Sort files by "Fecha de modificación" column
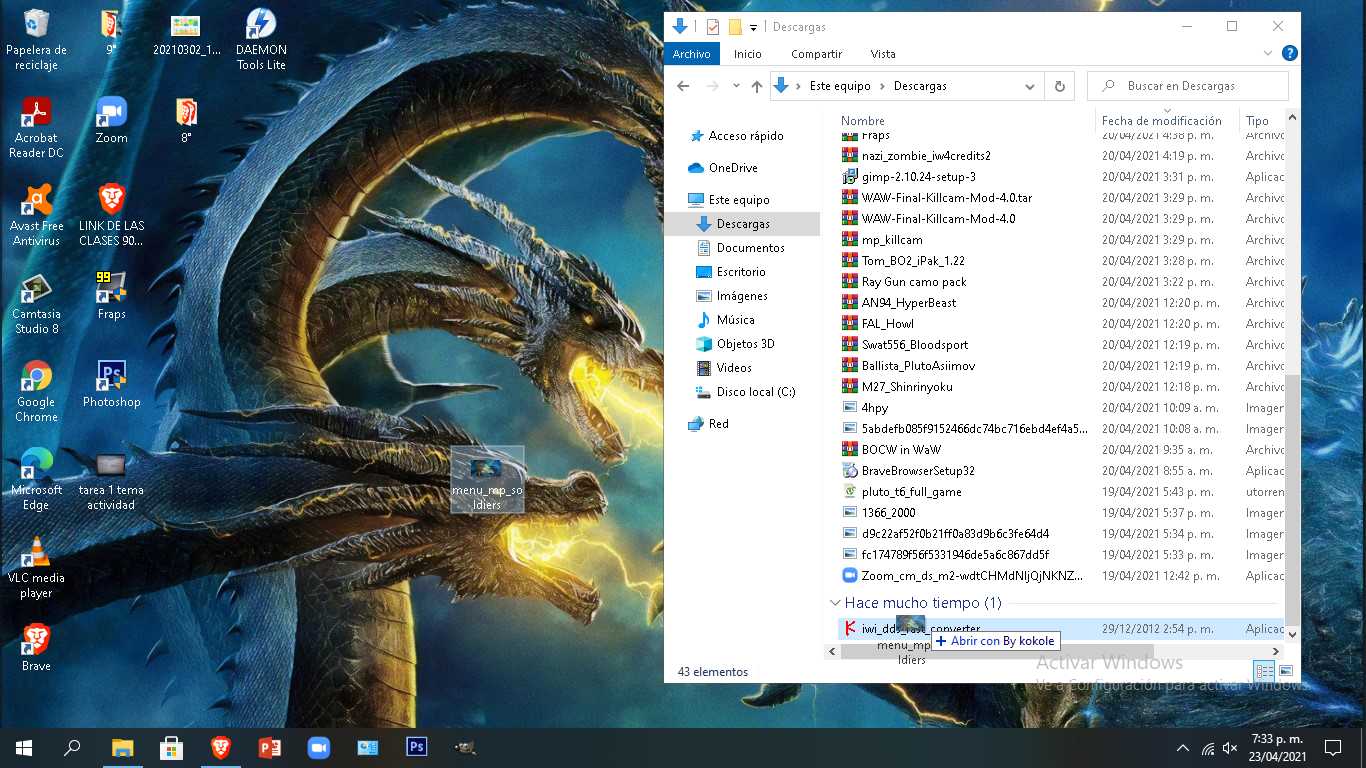Viewport: 1366px width, 768px height. pyautogui.click(x=1161, y=121)
